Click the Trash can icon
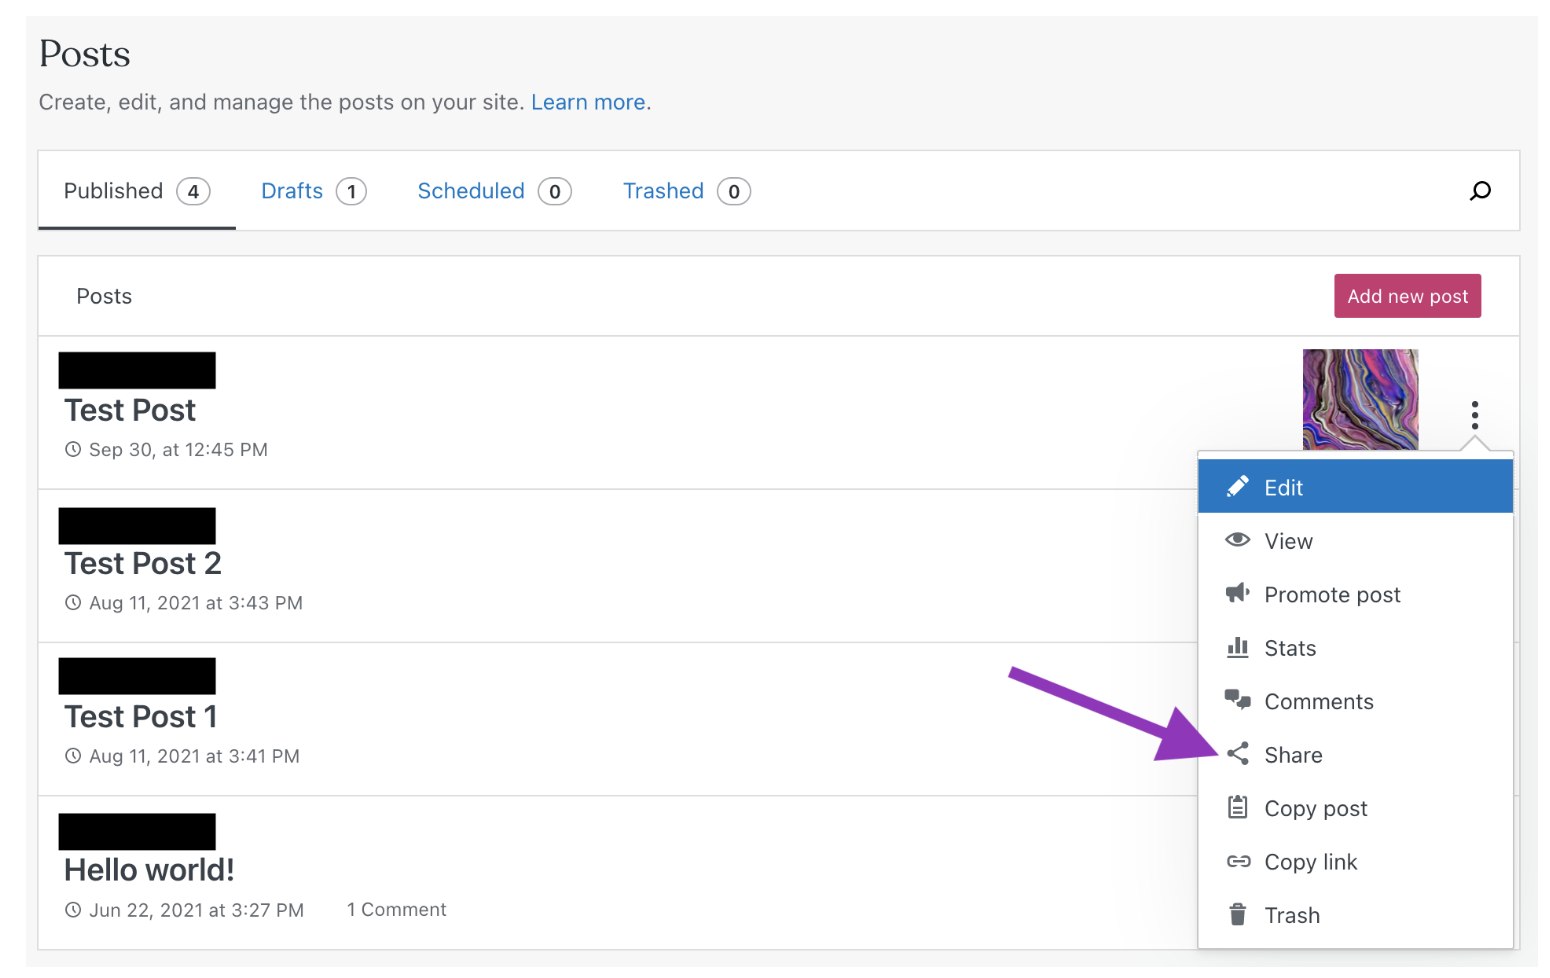Screen dimensions: 1550x978 click(1238, 914)
